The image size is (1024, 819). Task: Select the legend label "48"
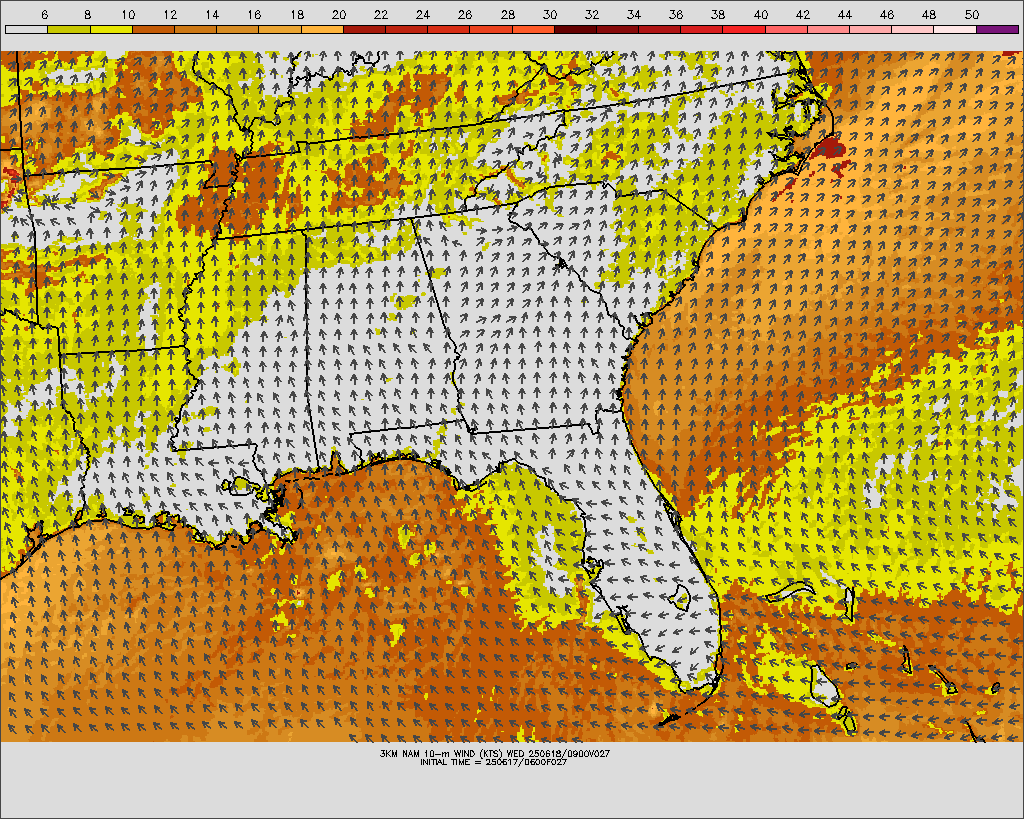click(x=929, y=14)
